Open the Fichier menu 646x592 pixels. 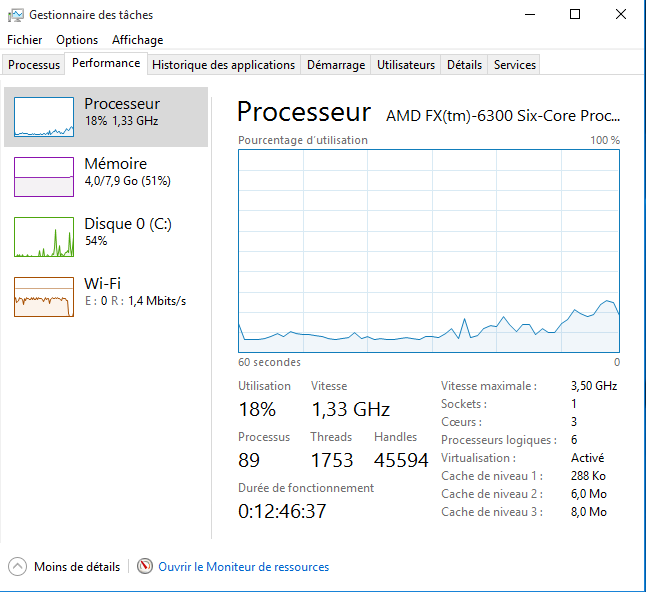tap(25, 40)
